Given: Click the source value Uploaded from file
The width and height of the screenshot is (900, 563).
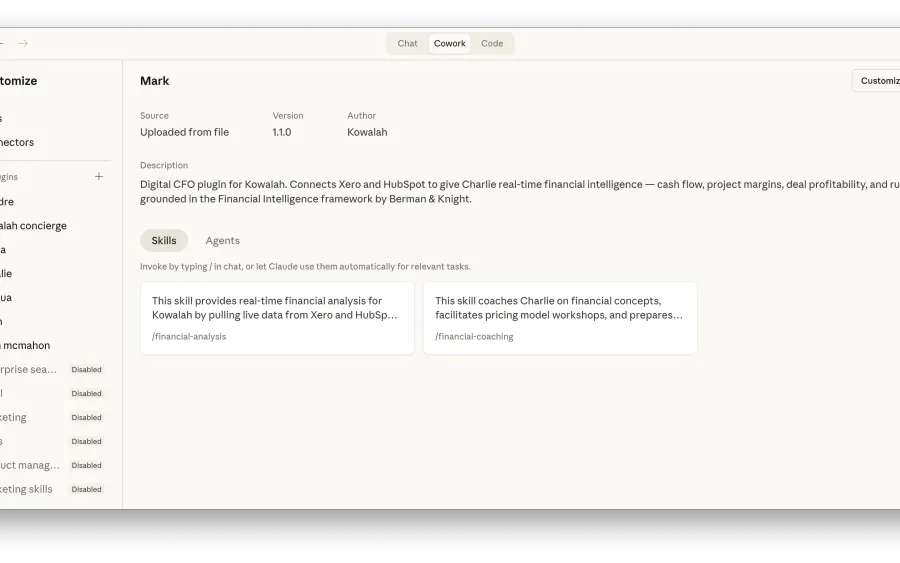Looking at the screenshot, I should click(x=184, y=132).
